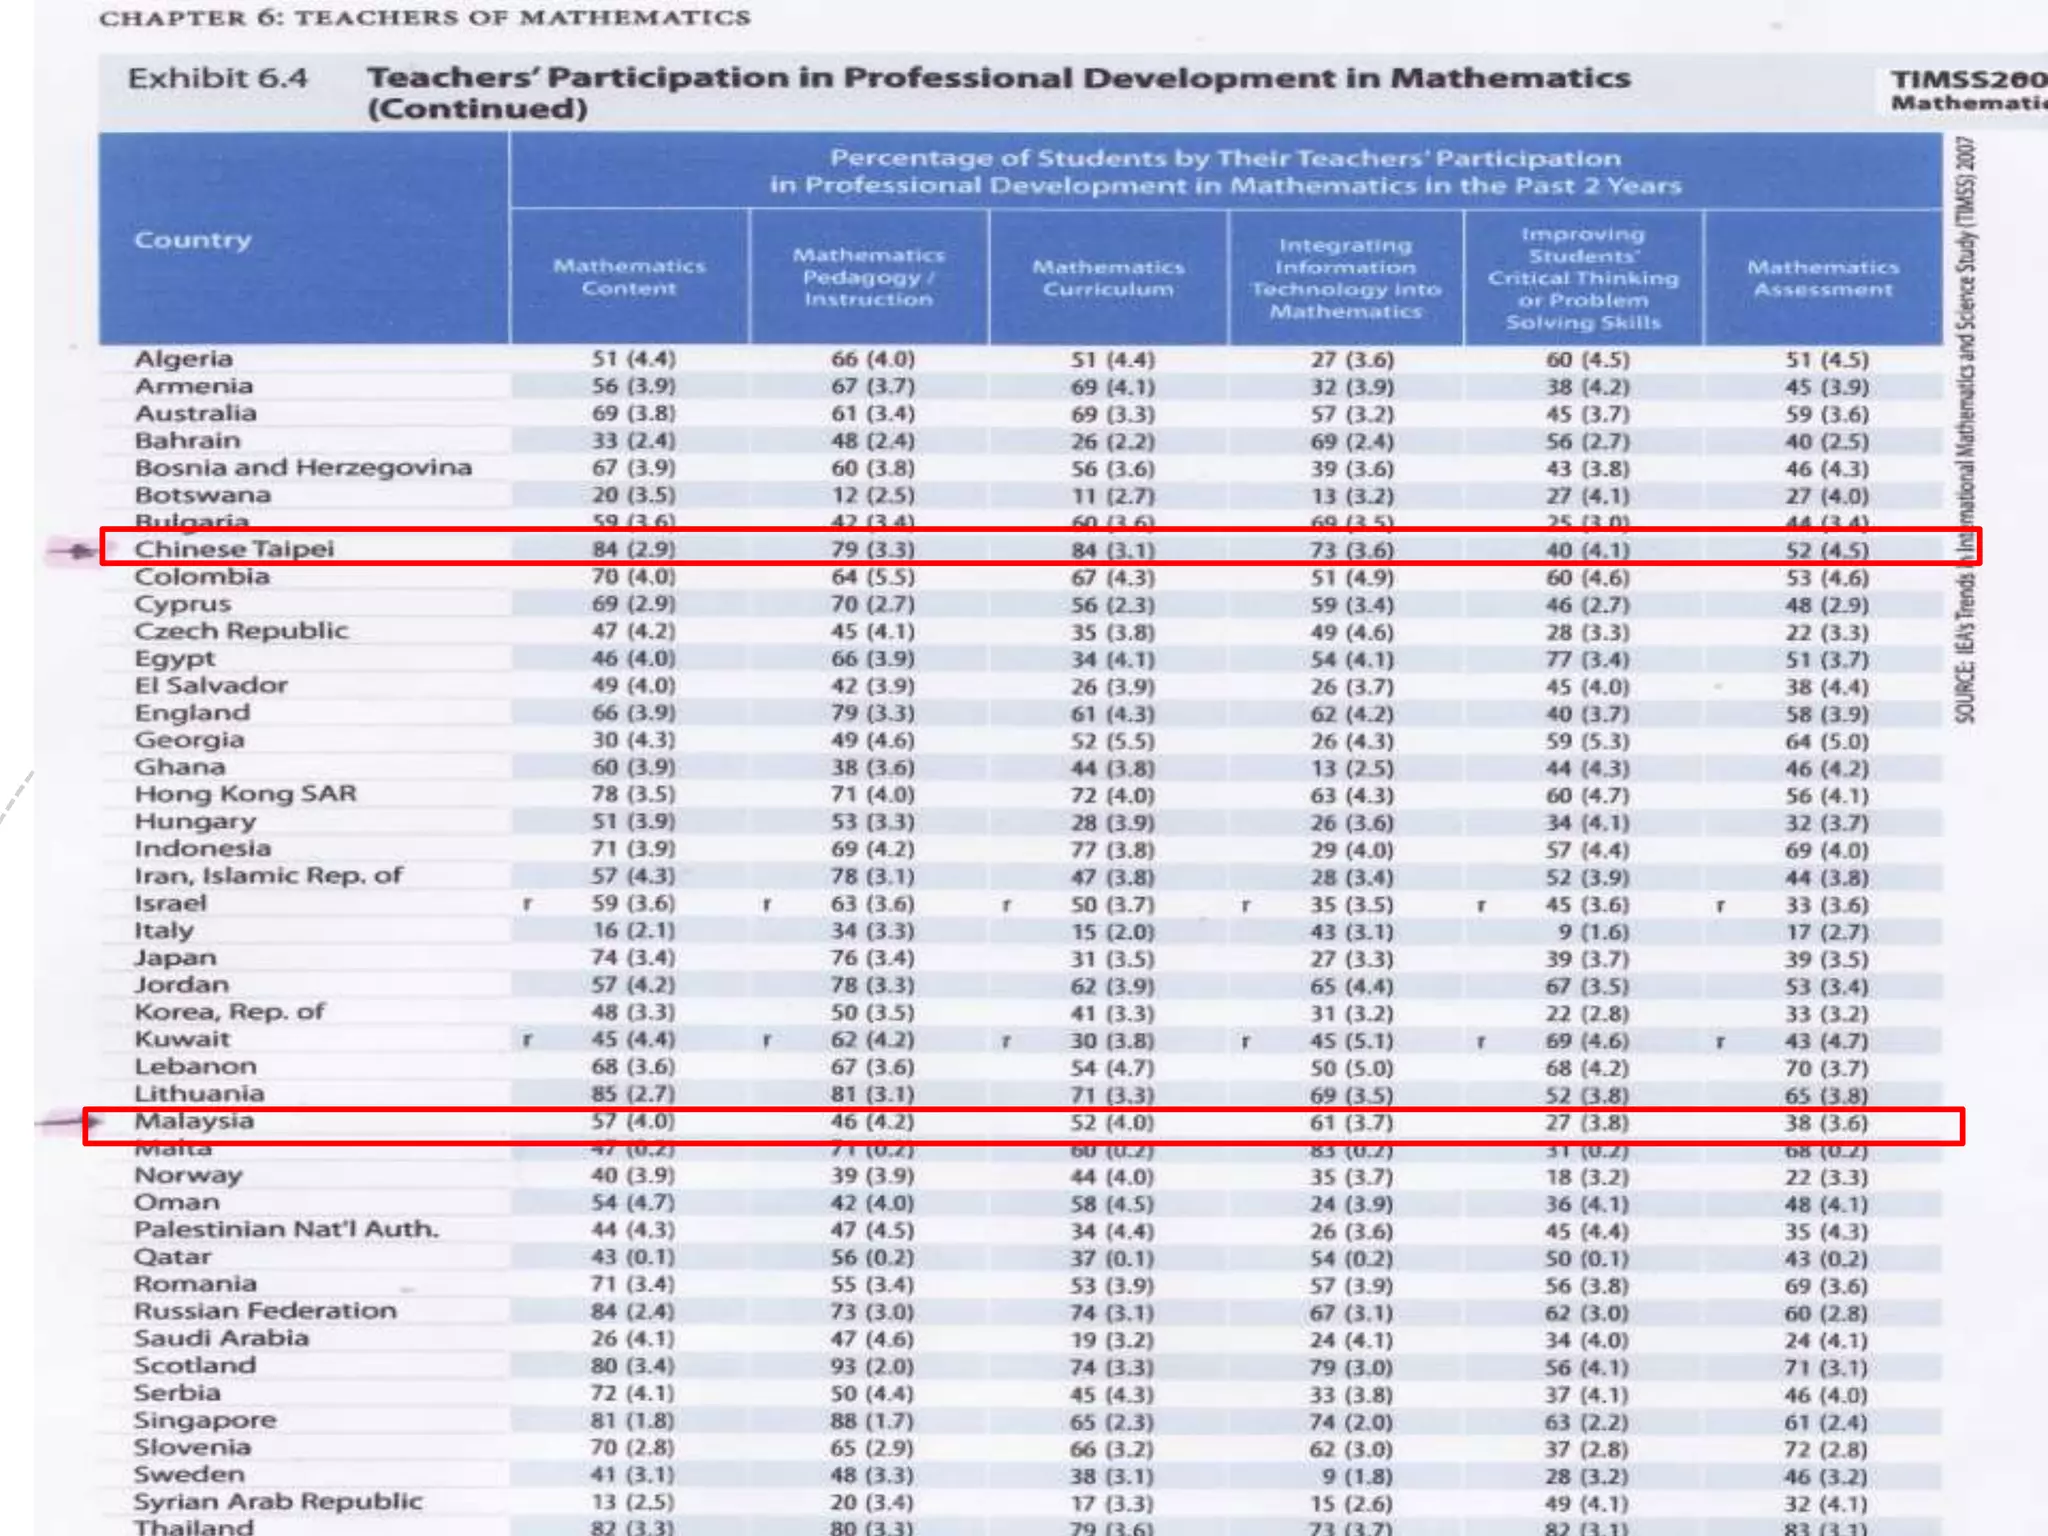Click the Algeria row label

(183, 359)
